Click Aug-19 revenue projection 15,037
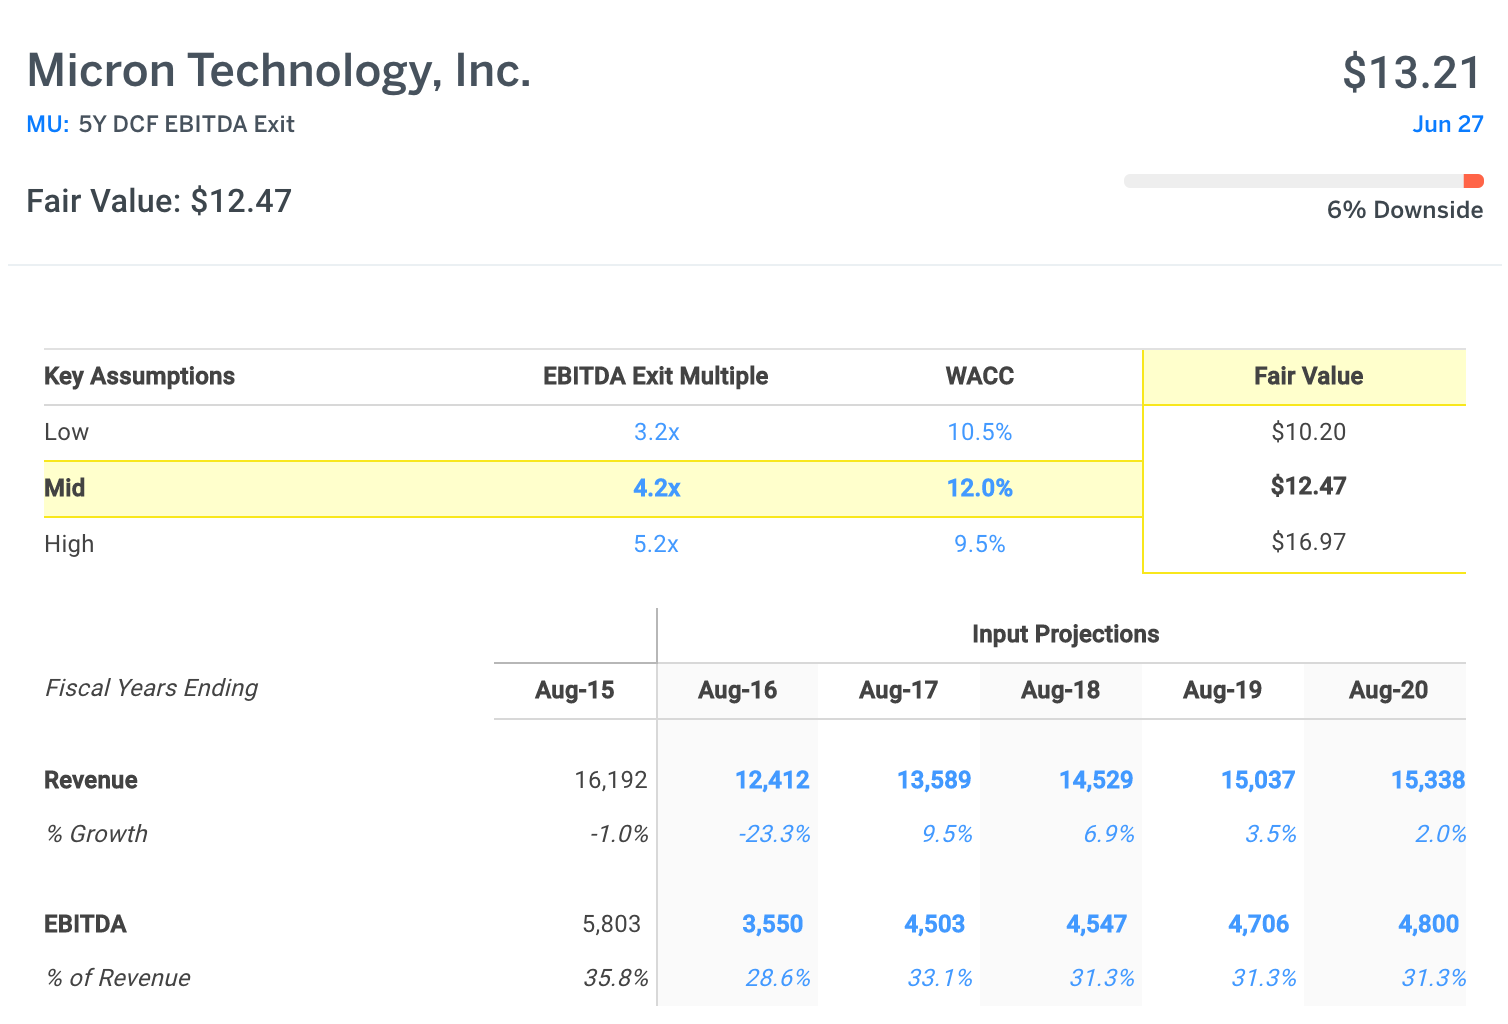The height and width of the screenshot is (1024, 1508). click(x=1258, y=780)
